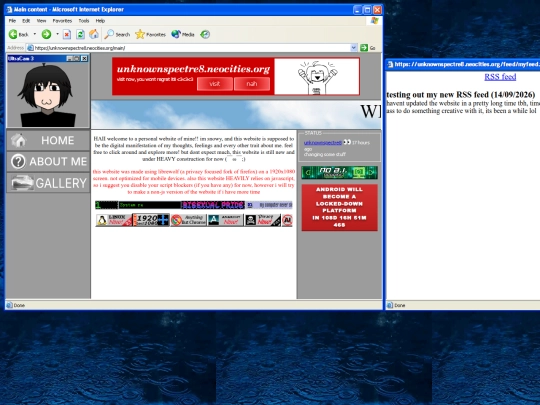Open the Forward button history dropdown arrow

pos(57,34)
